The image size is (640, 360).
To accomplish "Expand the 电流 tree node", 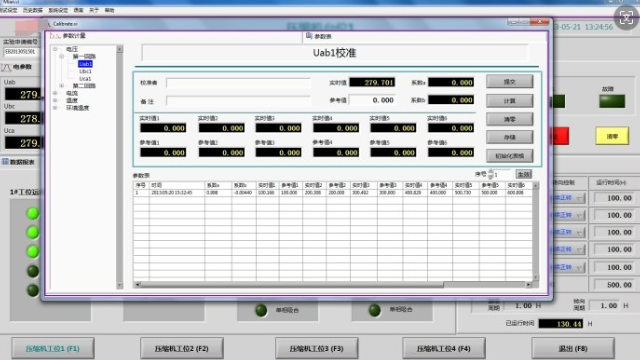I will 55,93.
